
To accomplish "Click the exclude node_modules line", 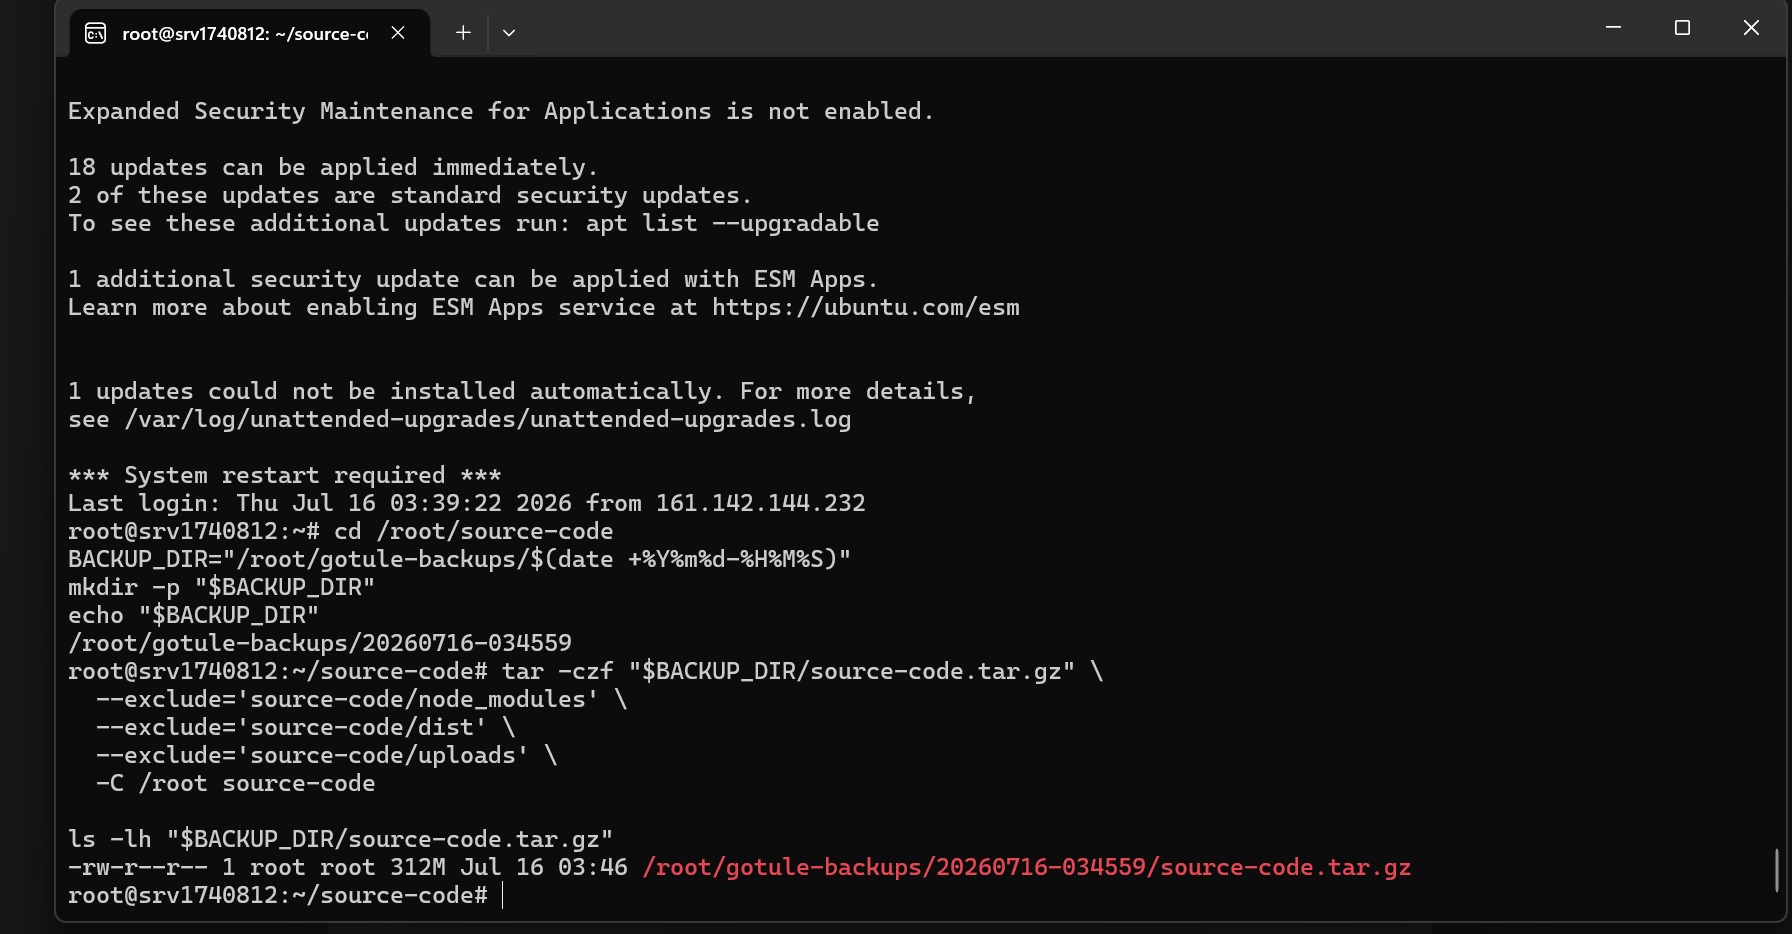I will tap(361, 699).
